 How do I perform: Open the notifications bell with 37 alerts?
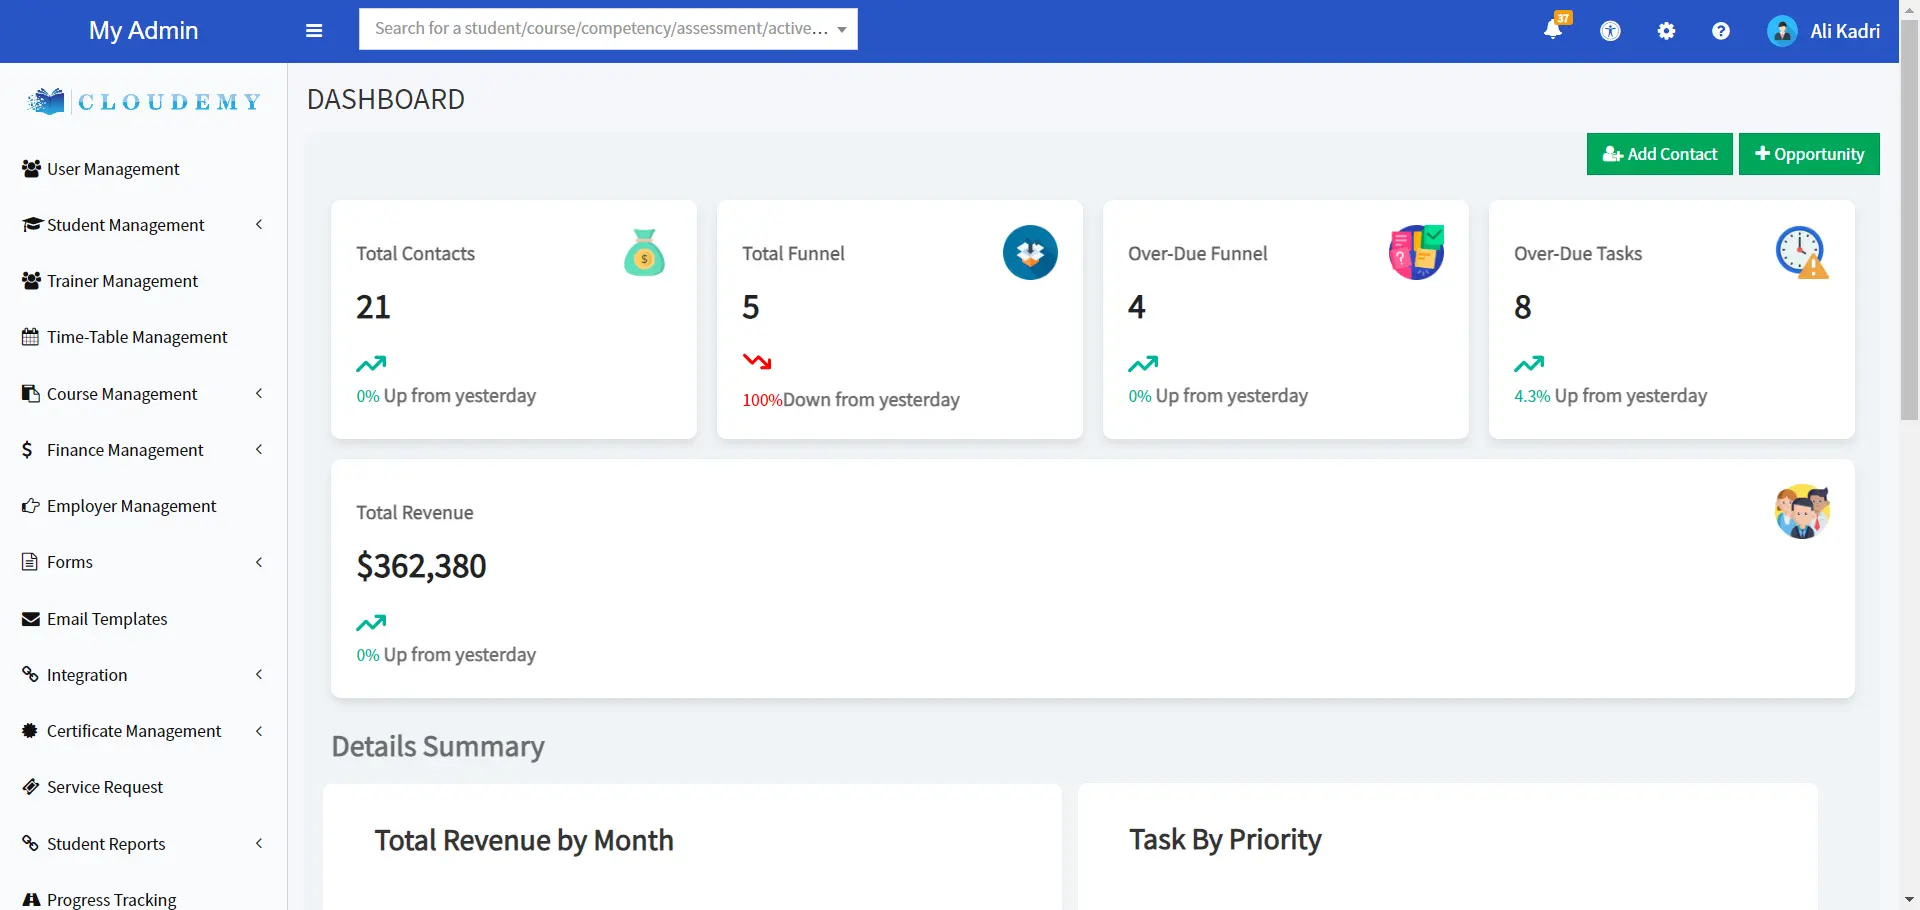click(x=1551, y=31)
